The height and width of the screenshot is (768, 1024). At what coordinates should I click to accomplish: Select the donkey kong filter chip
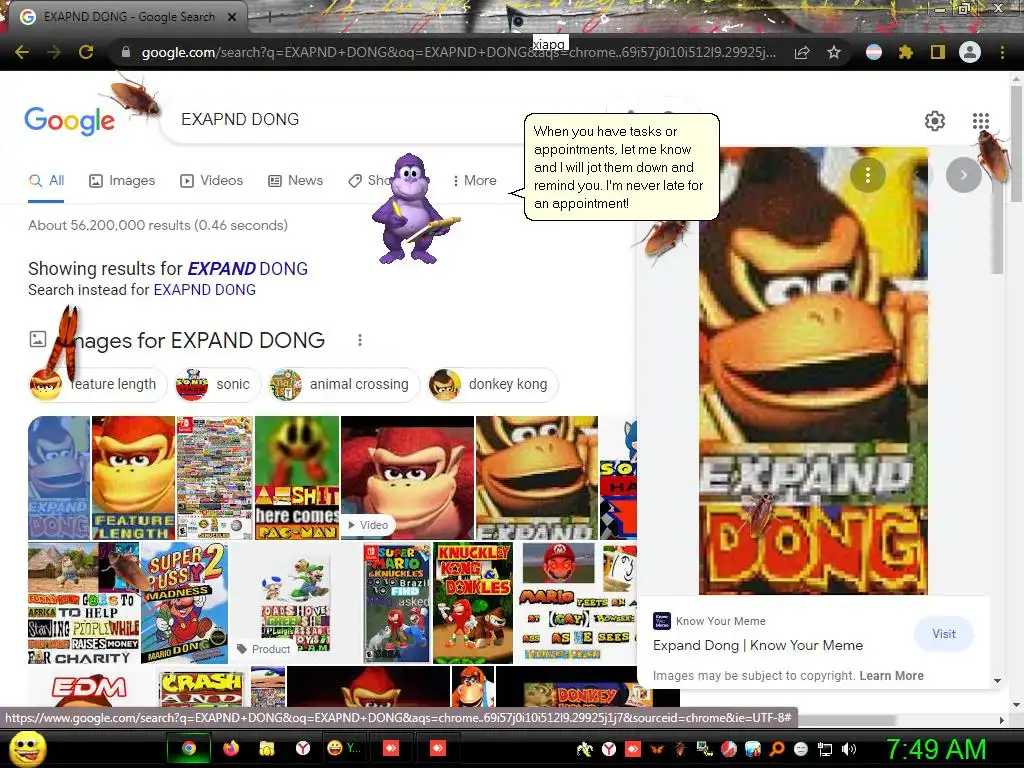493,385
